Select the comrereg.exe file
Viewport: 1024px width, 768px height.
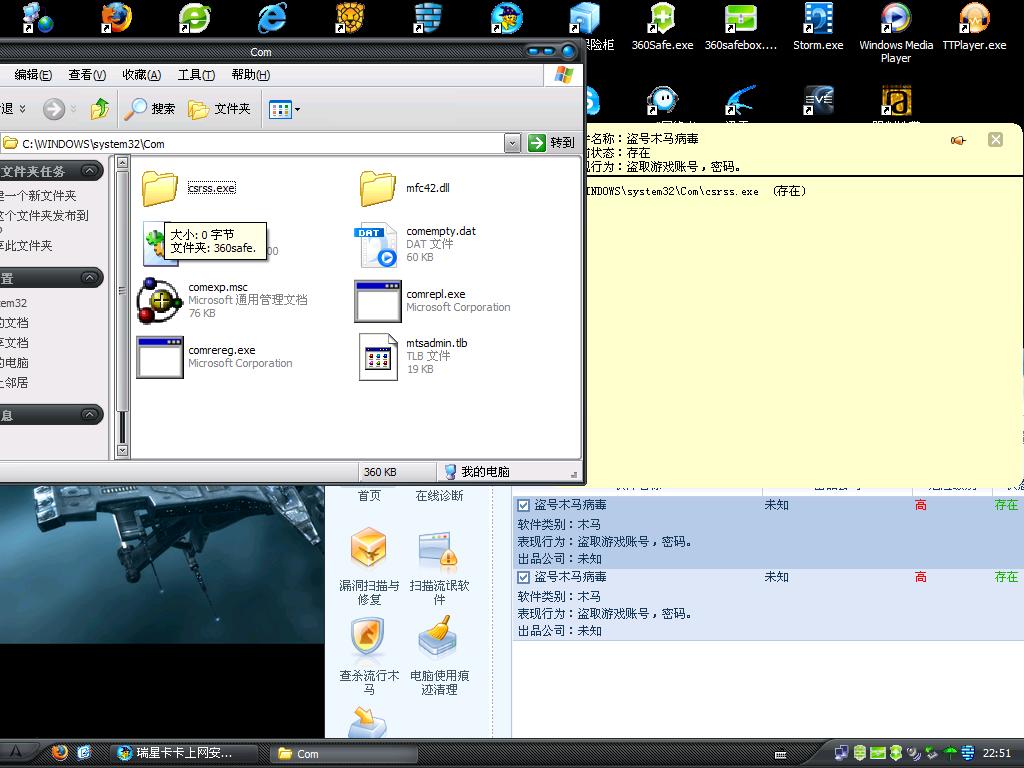click(215, 357)
